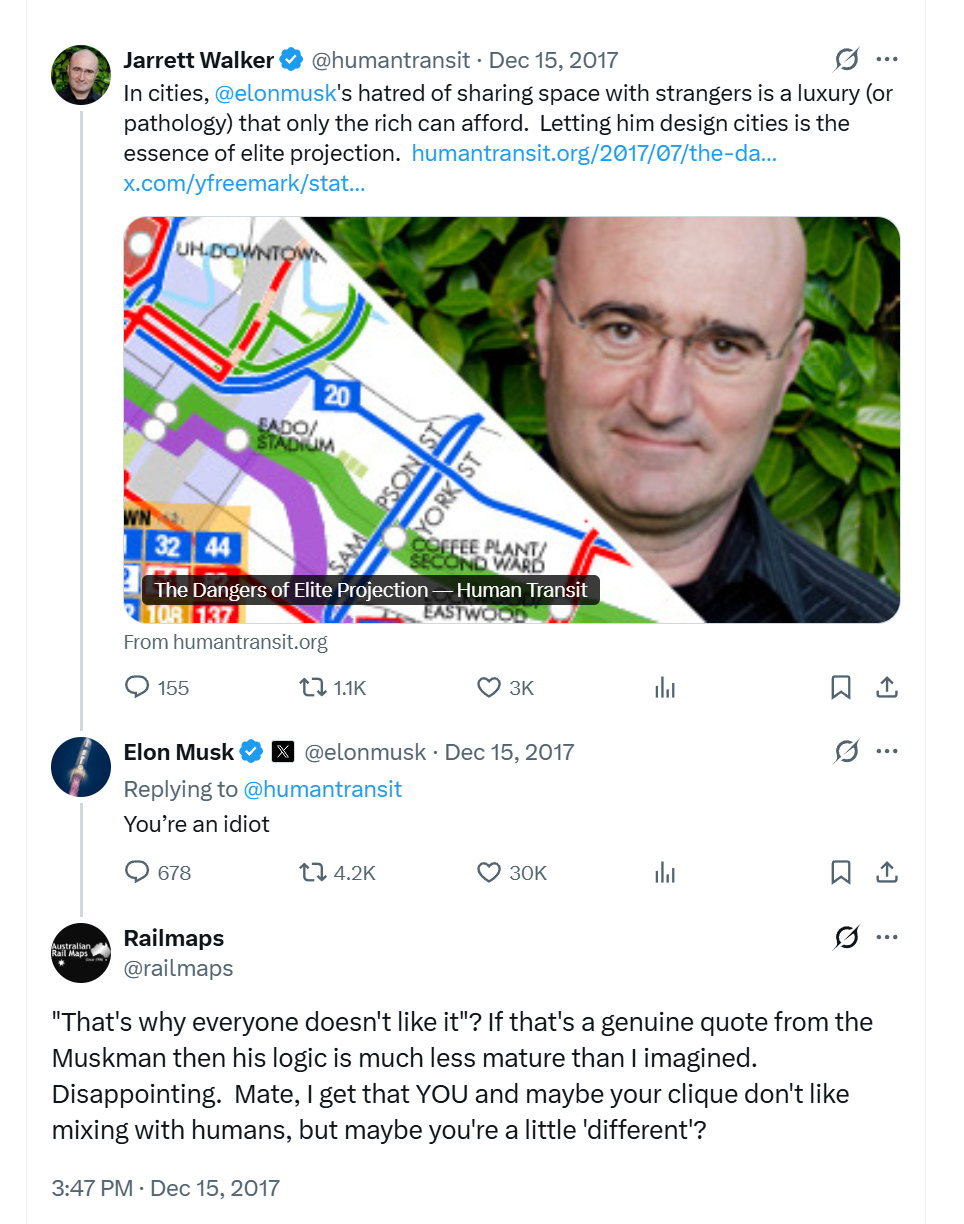Viewport: 964px width, 1224px height.
Task: Reply to Elon Musk's tweet
Action: pos(137,872)
